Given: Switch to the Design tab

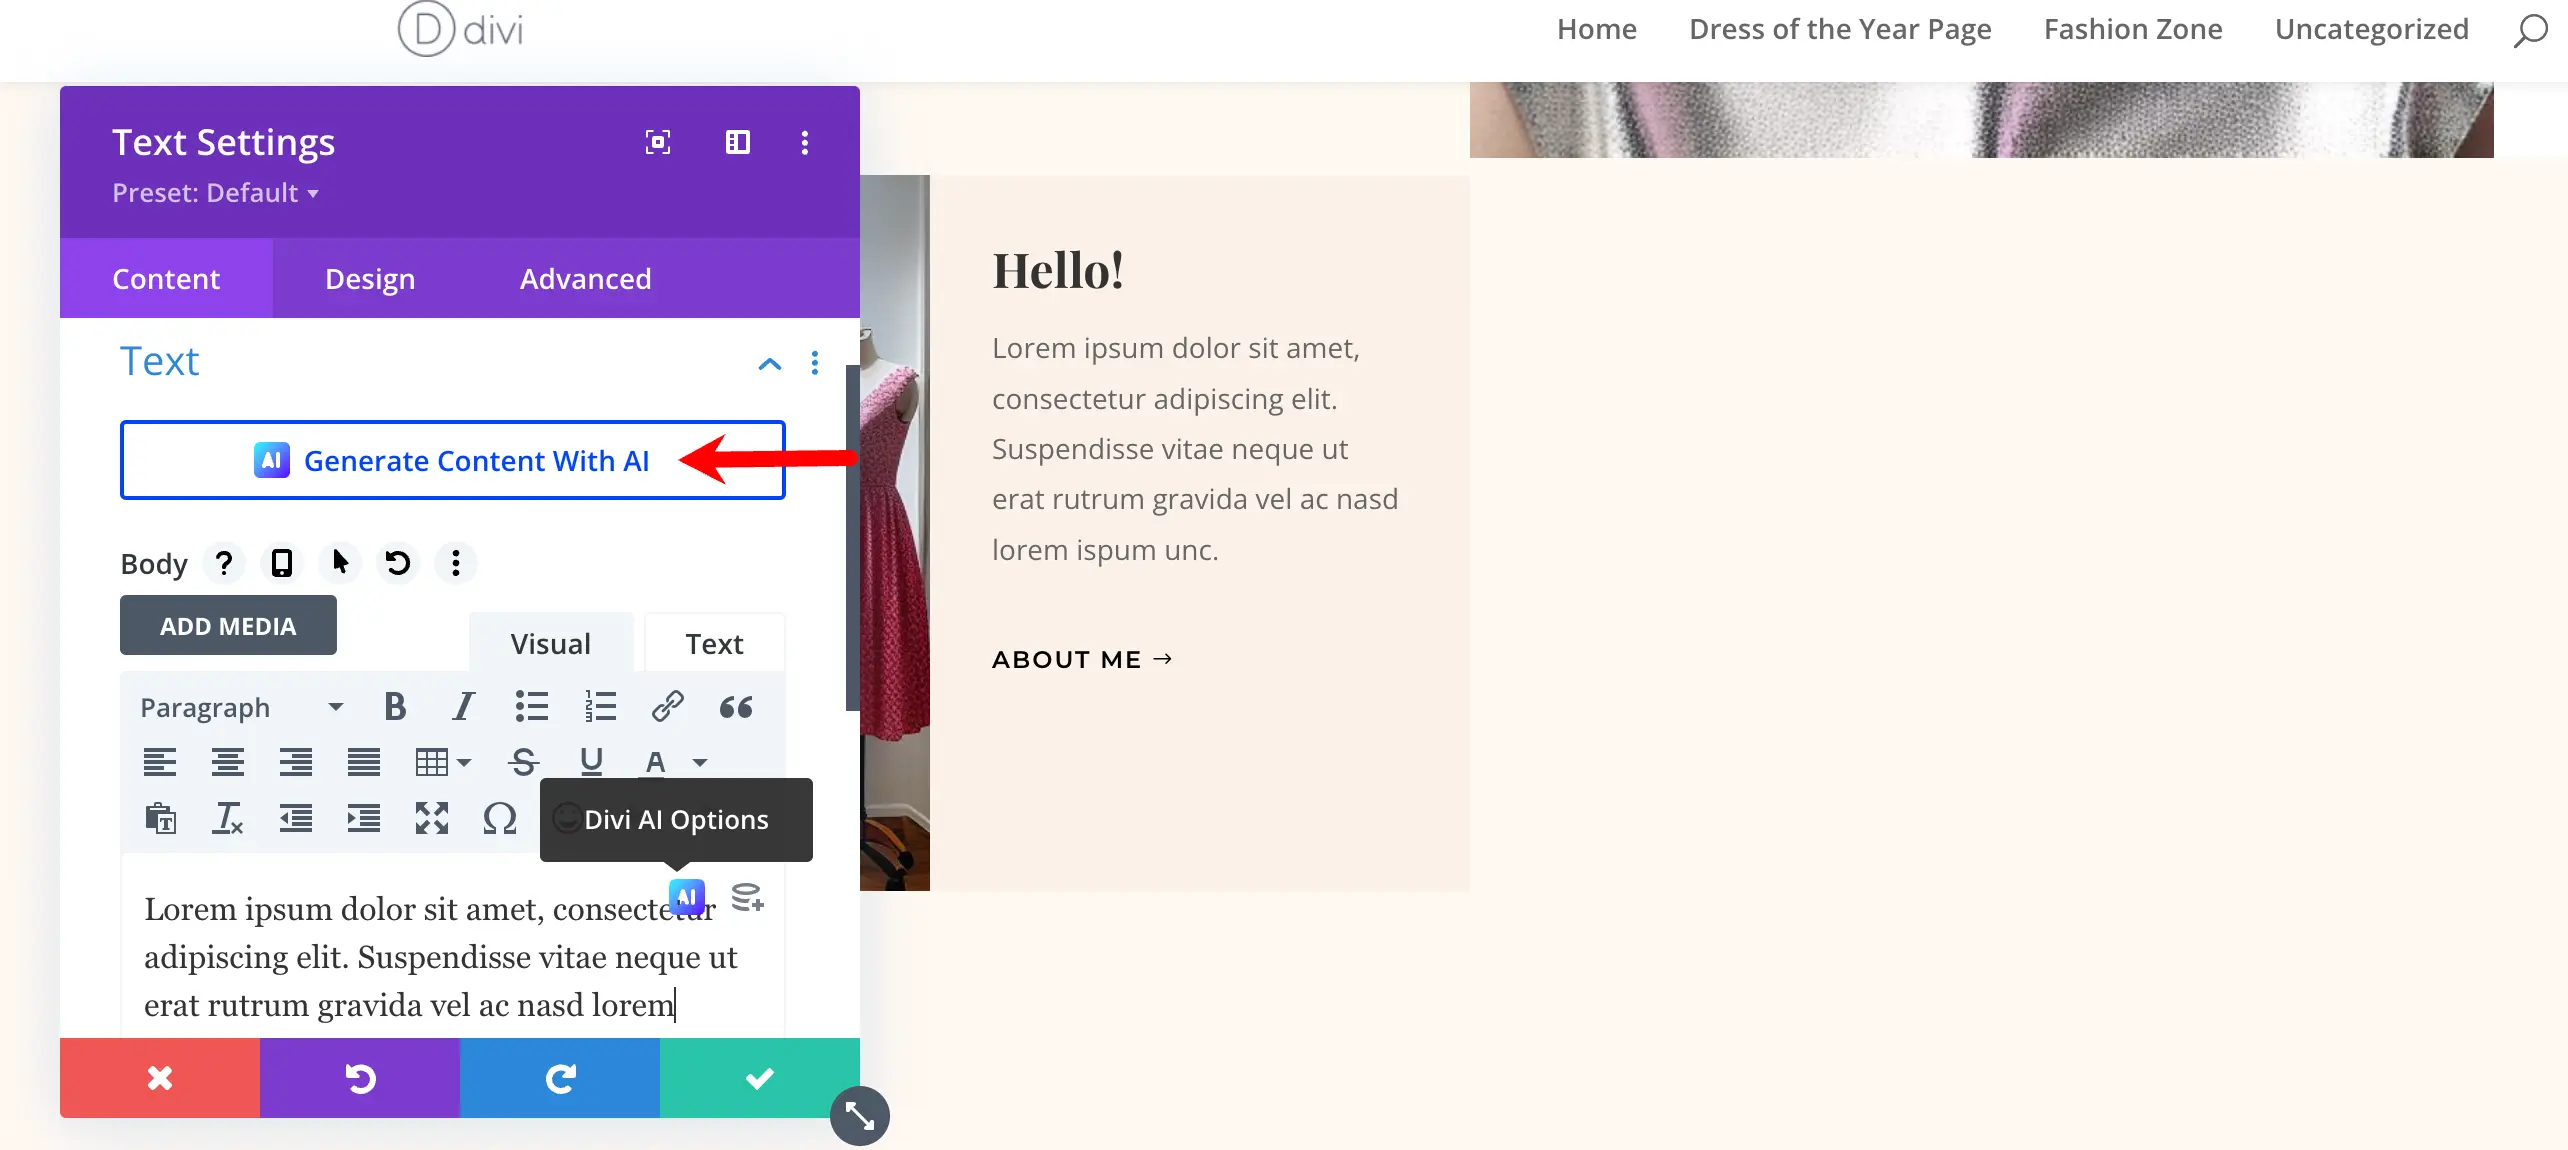Looking at the screenshot, I should (368, 277).
